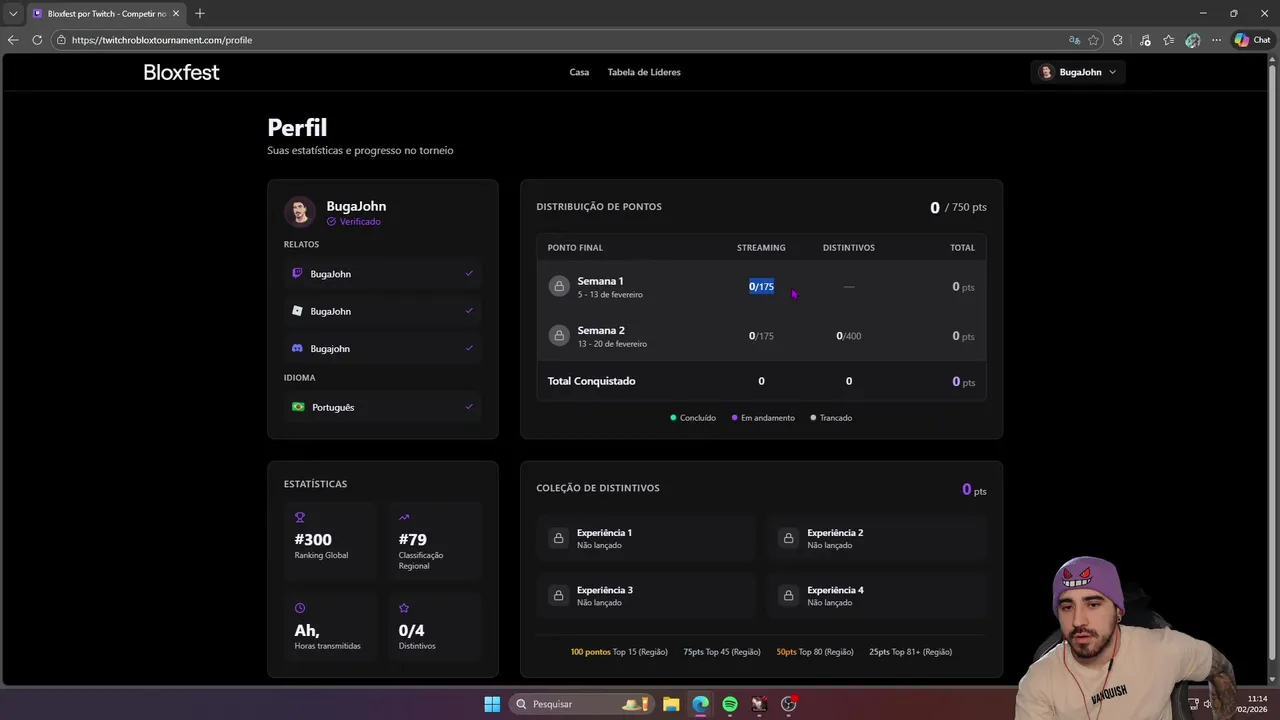The width and height of the screenshot is (1280, 720).
Task: Click Total Conquistado label
Action: click(591, 381)
